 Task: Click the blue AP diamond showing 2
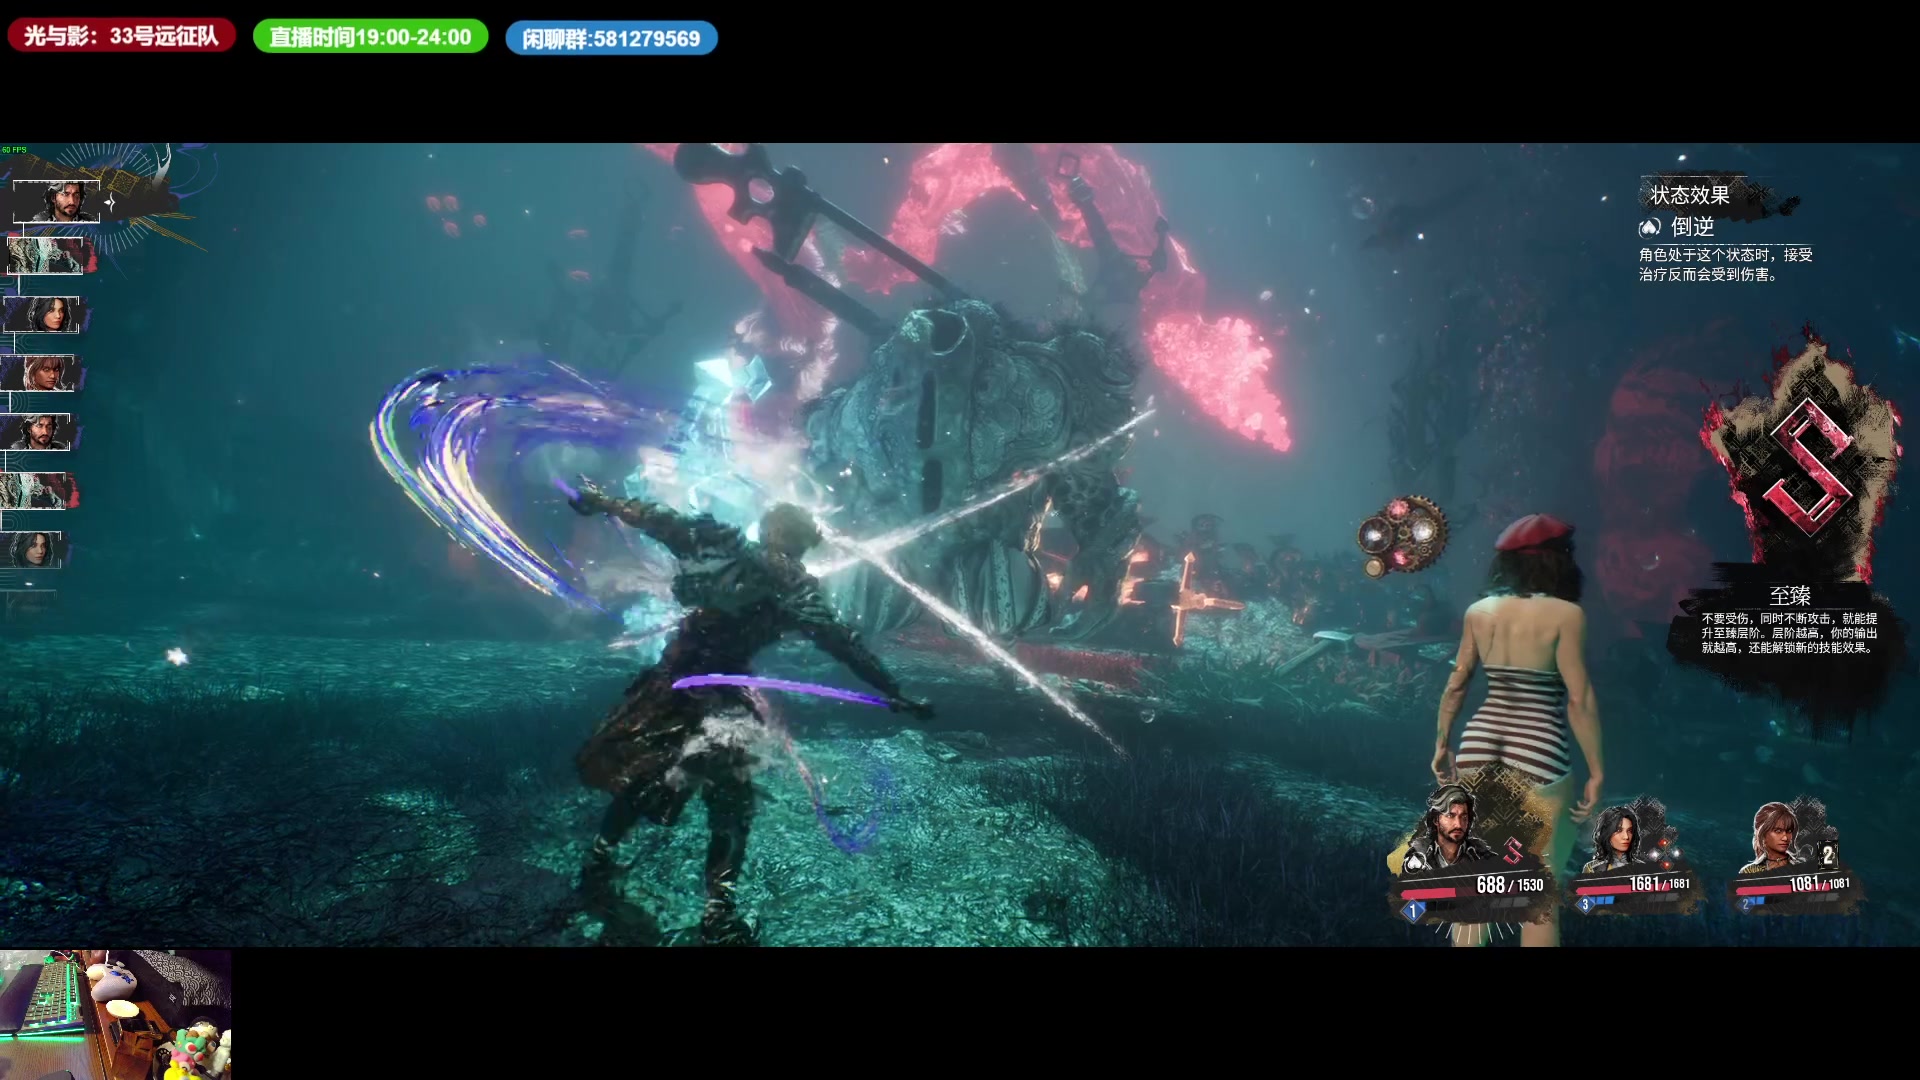click(1746, 905)
